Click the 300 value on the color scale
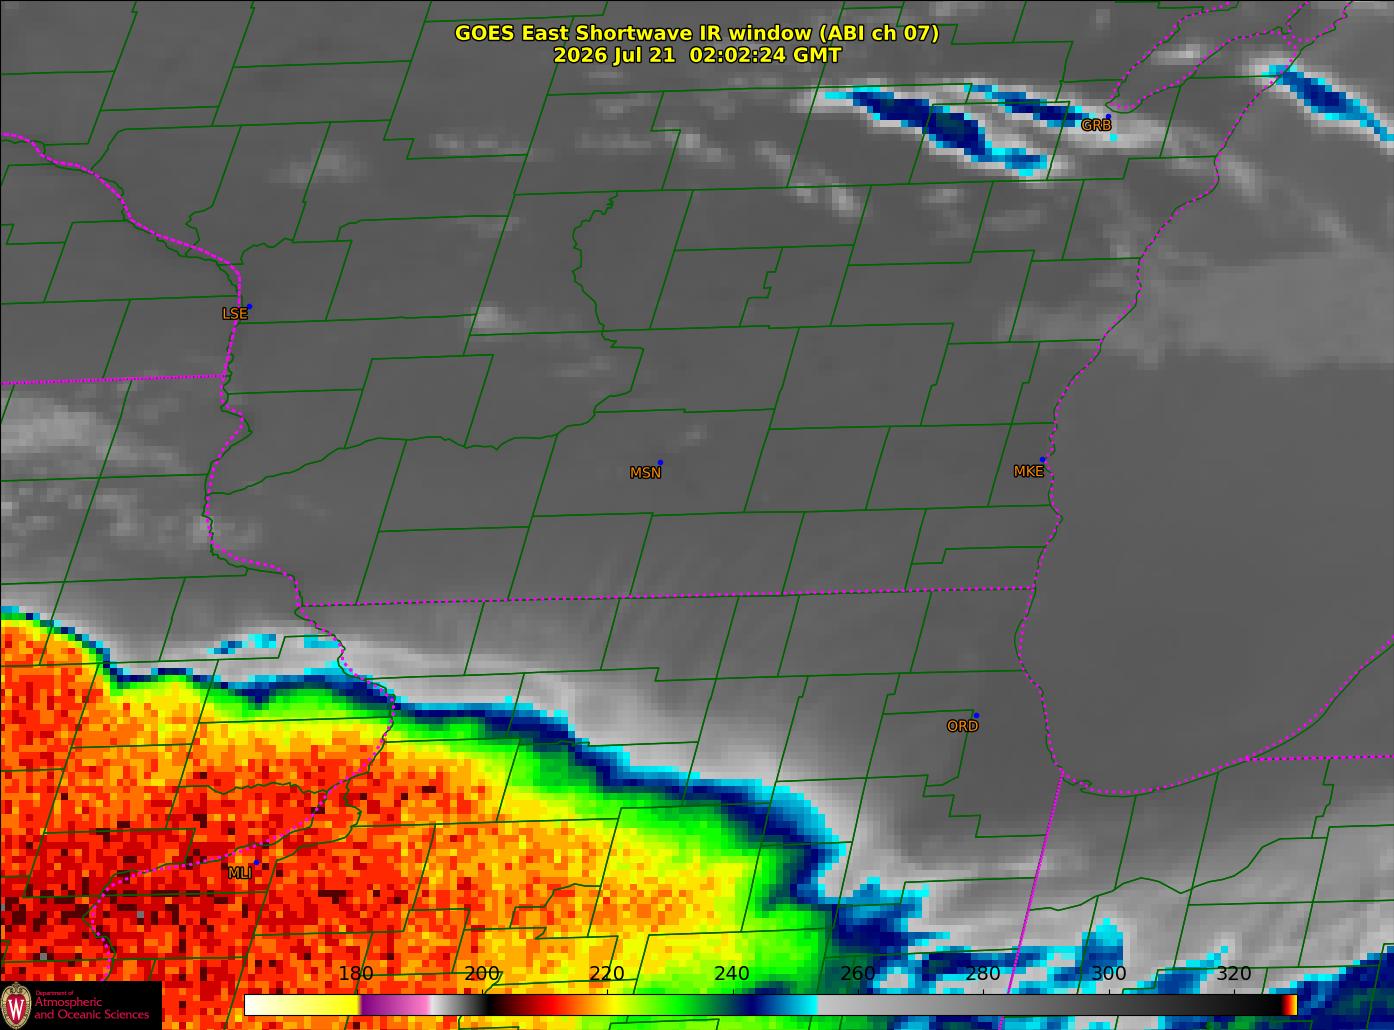 tap(1108, 974)
